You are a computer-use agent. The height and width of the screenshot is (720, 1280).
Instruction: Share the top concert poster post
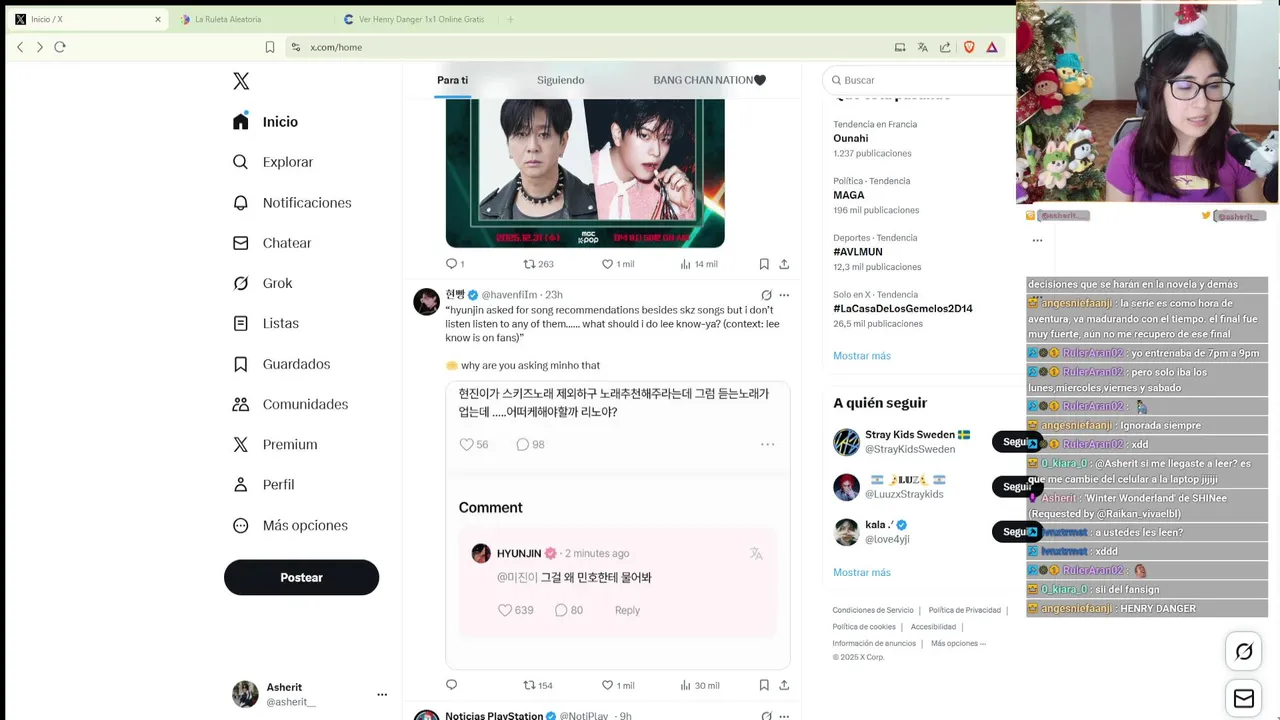784,264
